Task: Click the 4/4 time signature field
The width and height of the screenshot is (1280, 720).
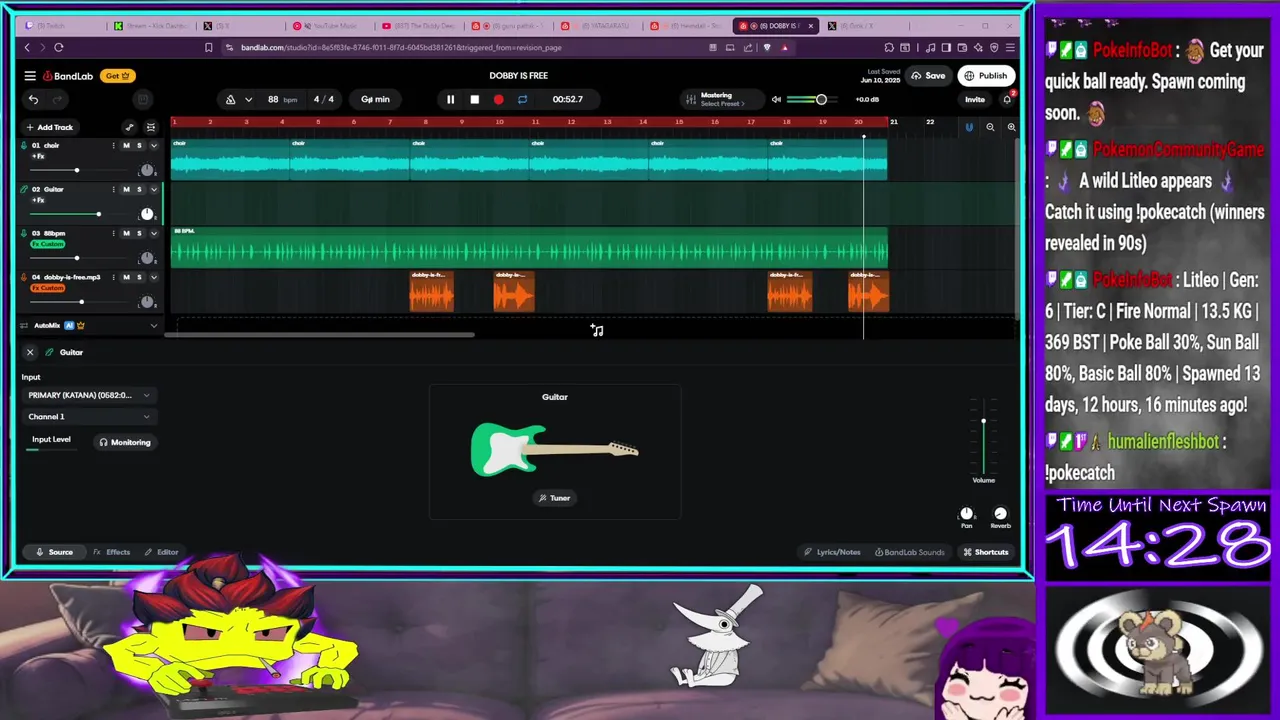Action: click(x=324, y=99)
